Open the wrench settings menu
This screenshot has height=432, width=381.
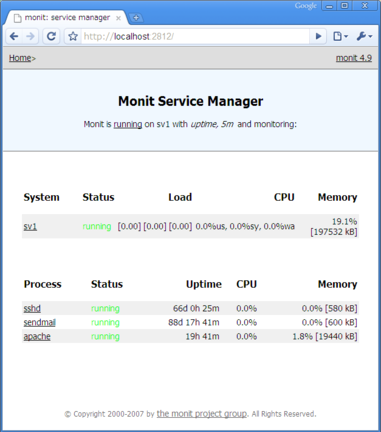tap(364, 36)
